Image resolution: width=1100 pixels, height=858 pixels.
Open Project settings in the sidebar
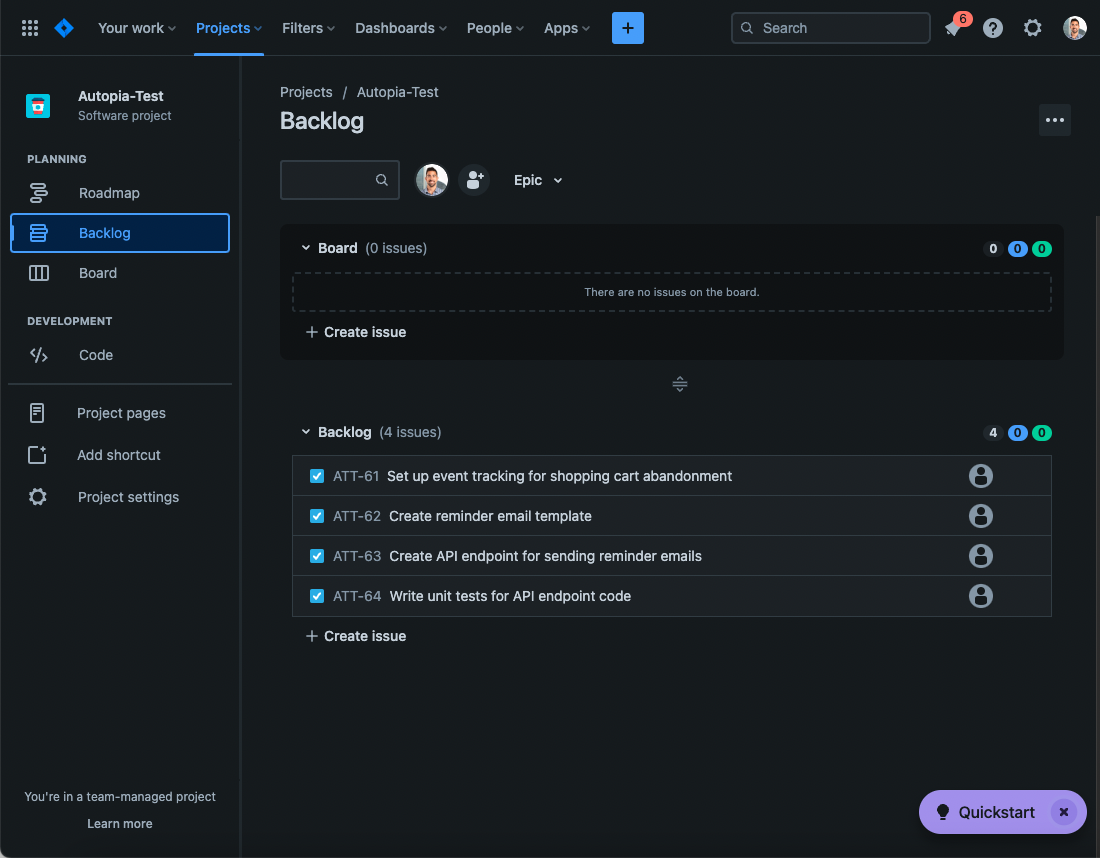[120, 497]
